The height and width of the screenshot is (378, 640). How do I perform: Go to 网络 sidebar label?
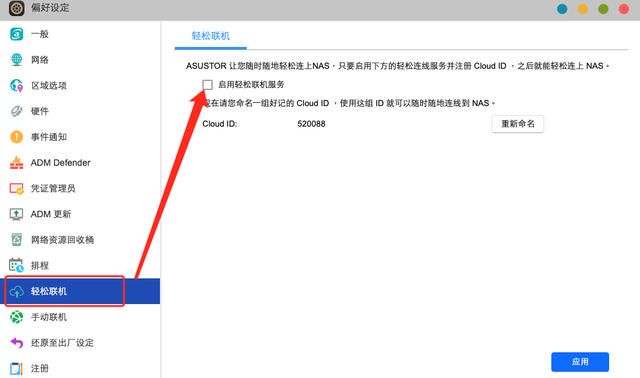(40, 60)
